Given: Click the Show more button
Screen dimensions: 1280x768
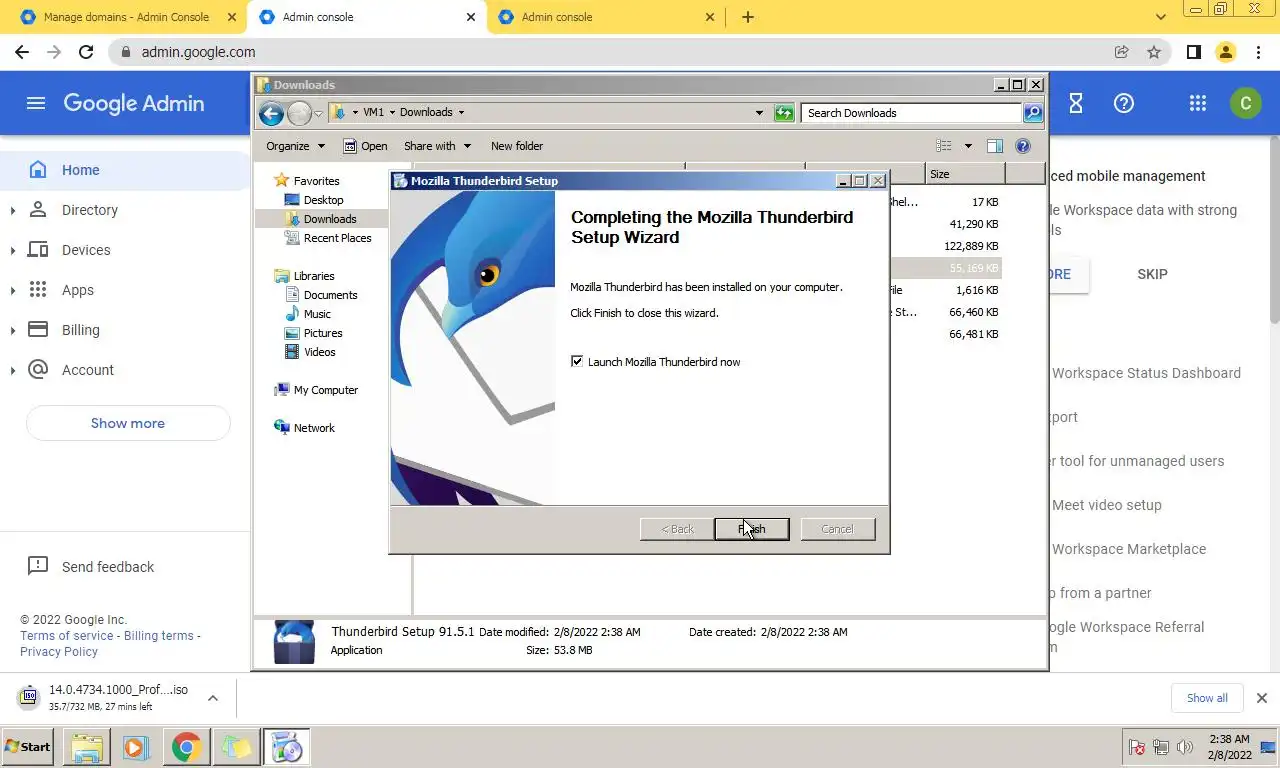Looking at the screenshot, I should 128,423.
